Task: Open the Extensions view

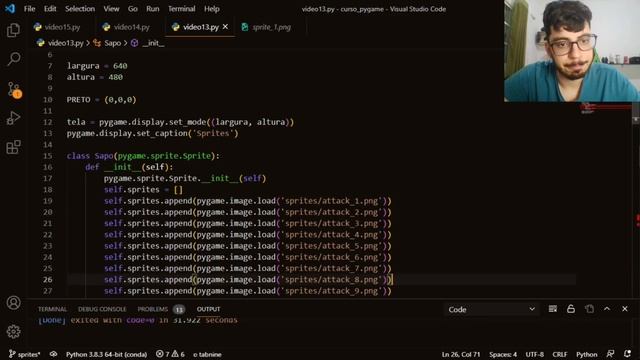Action: (13, 147)
